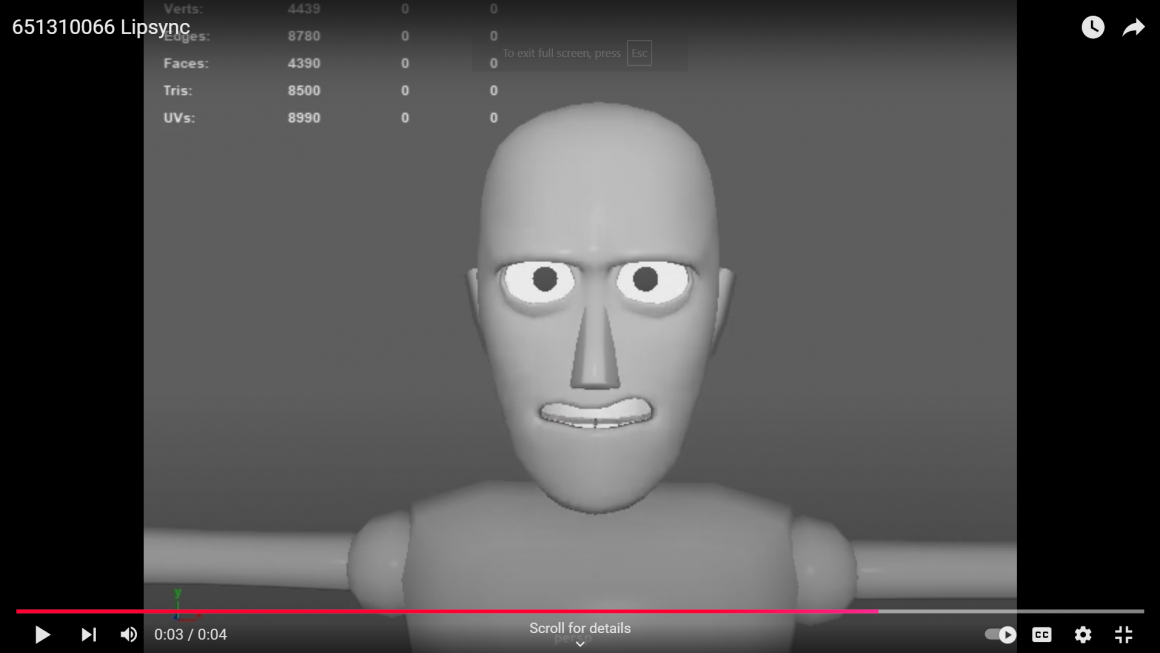Screen dimensions: 1160x653
Task: Seek to the start of the progress bar
Action: pyautogui.click(x=18, y=611)
